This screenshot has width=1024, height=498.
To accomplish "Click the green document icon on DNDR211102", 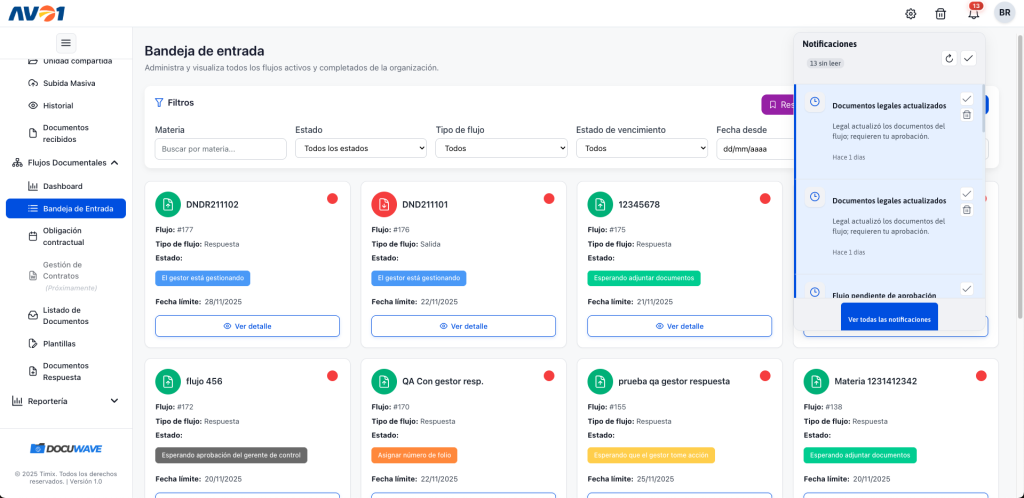I will point(168,204).
